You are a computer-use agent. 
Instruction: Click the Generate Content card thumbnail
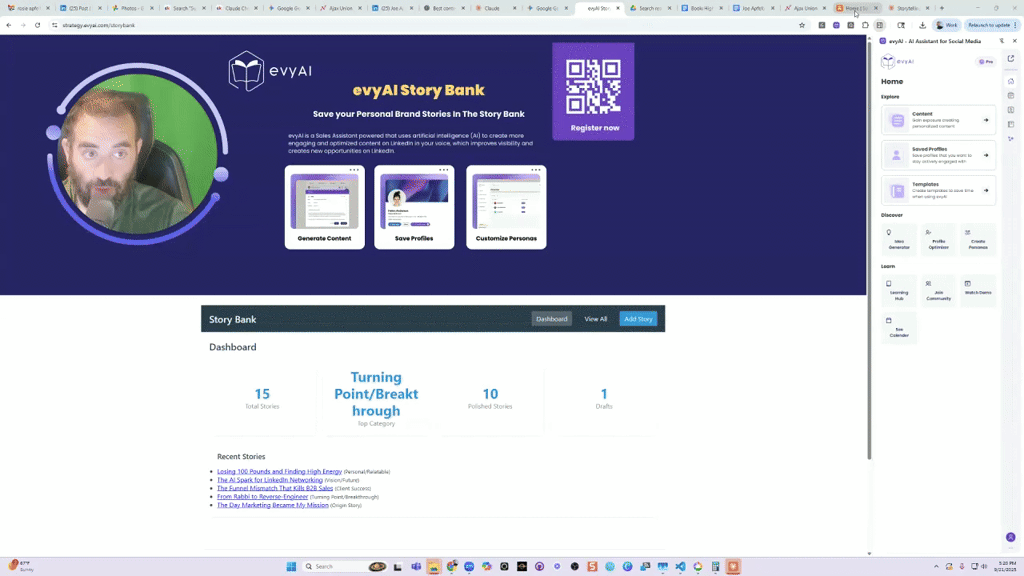tap(325, 201)
